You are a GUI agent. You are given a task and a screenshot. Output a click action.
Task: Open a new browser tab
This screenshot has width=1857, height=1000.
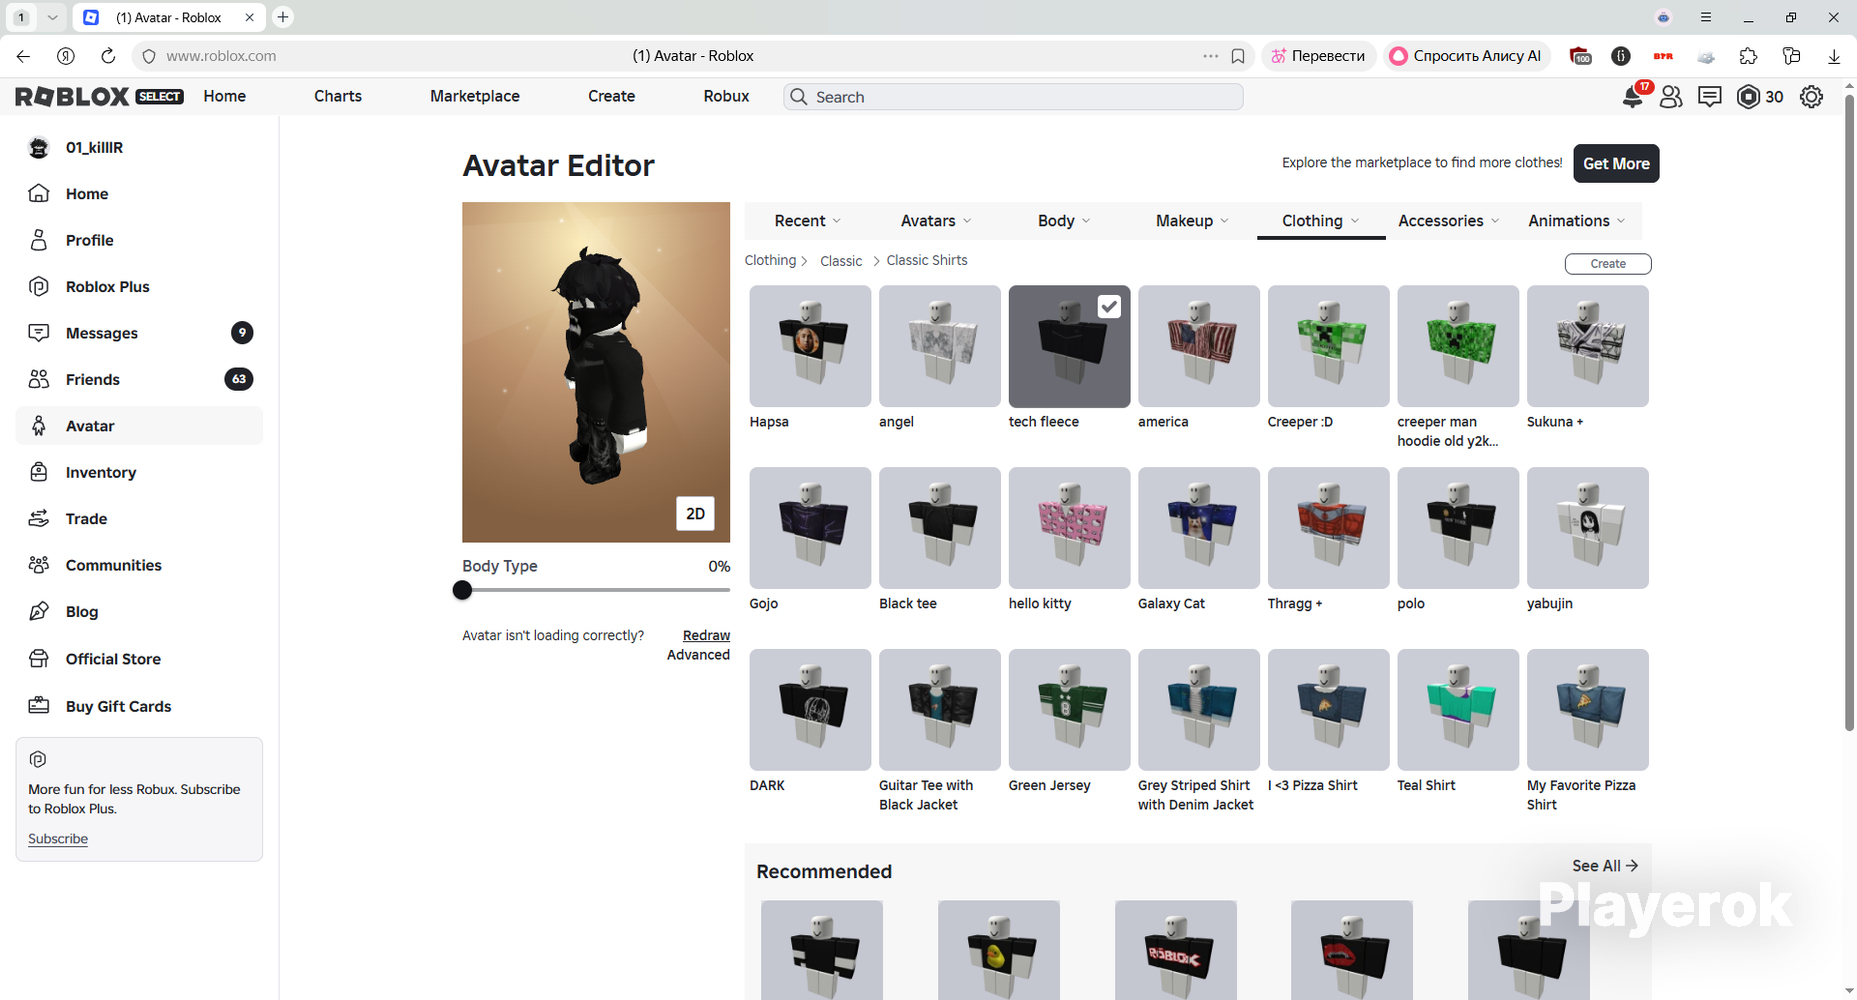(x=283, y=17)
